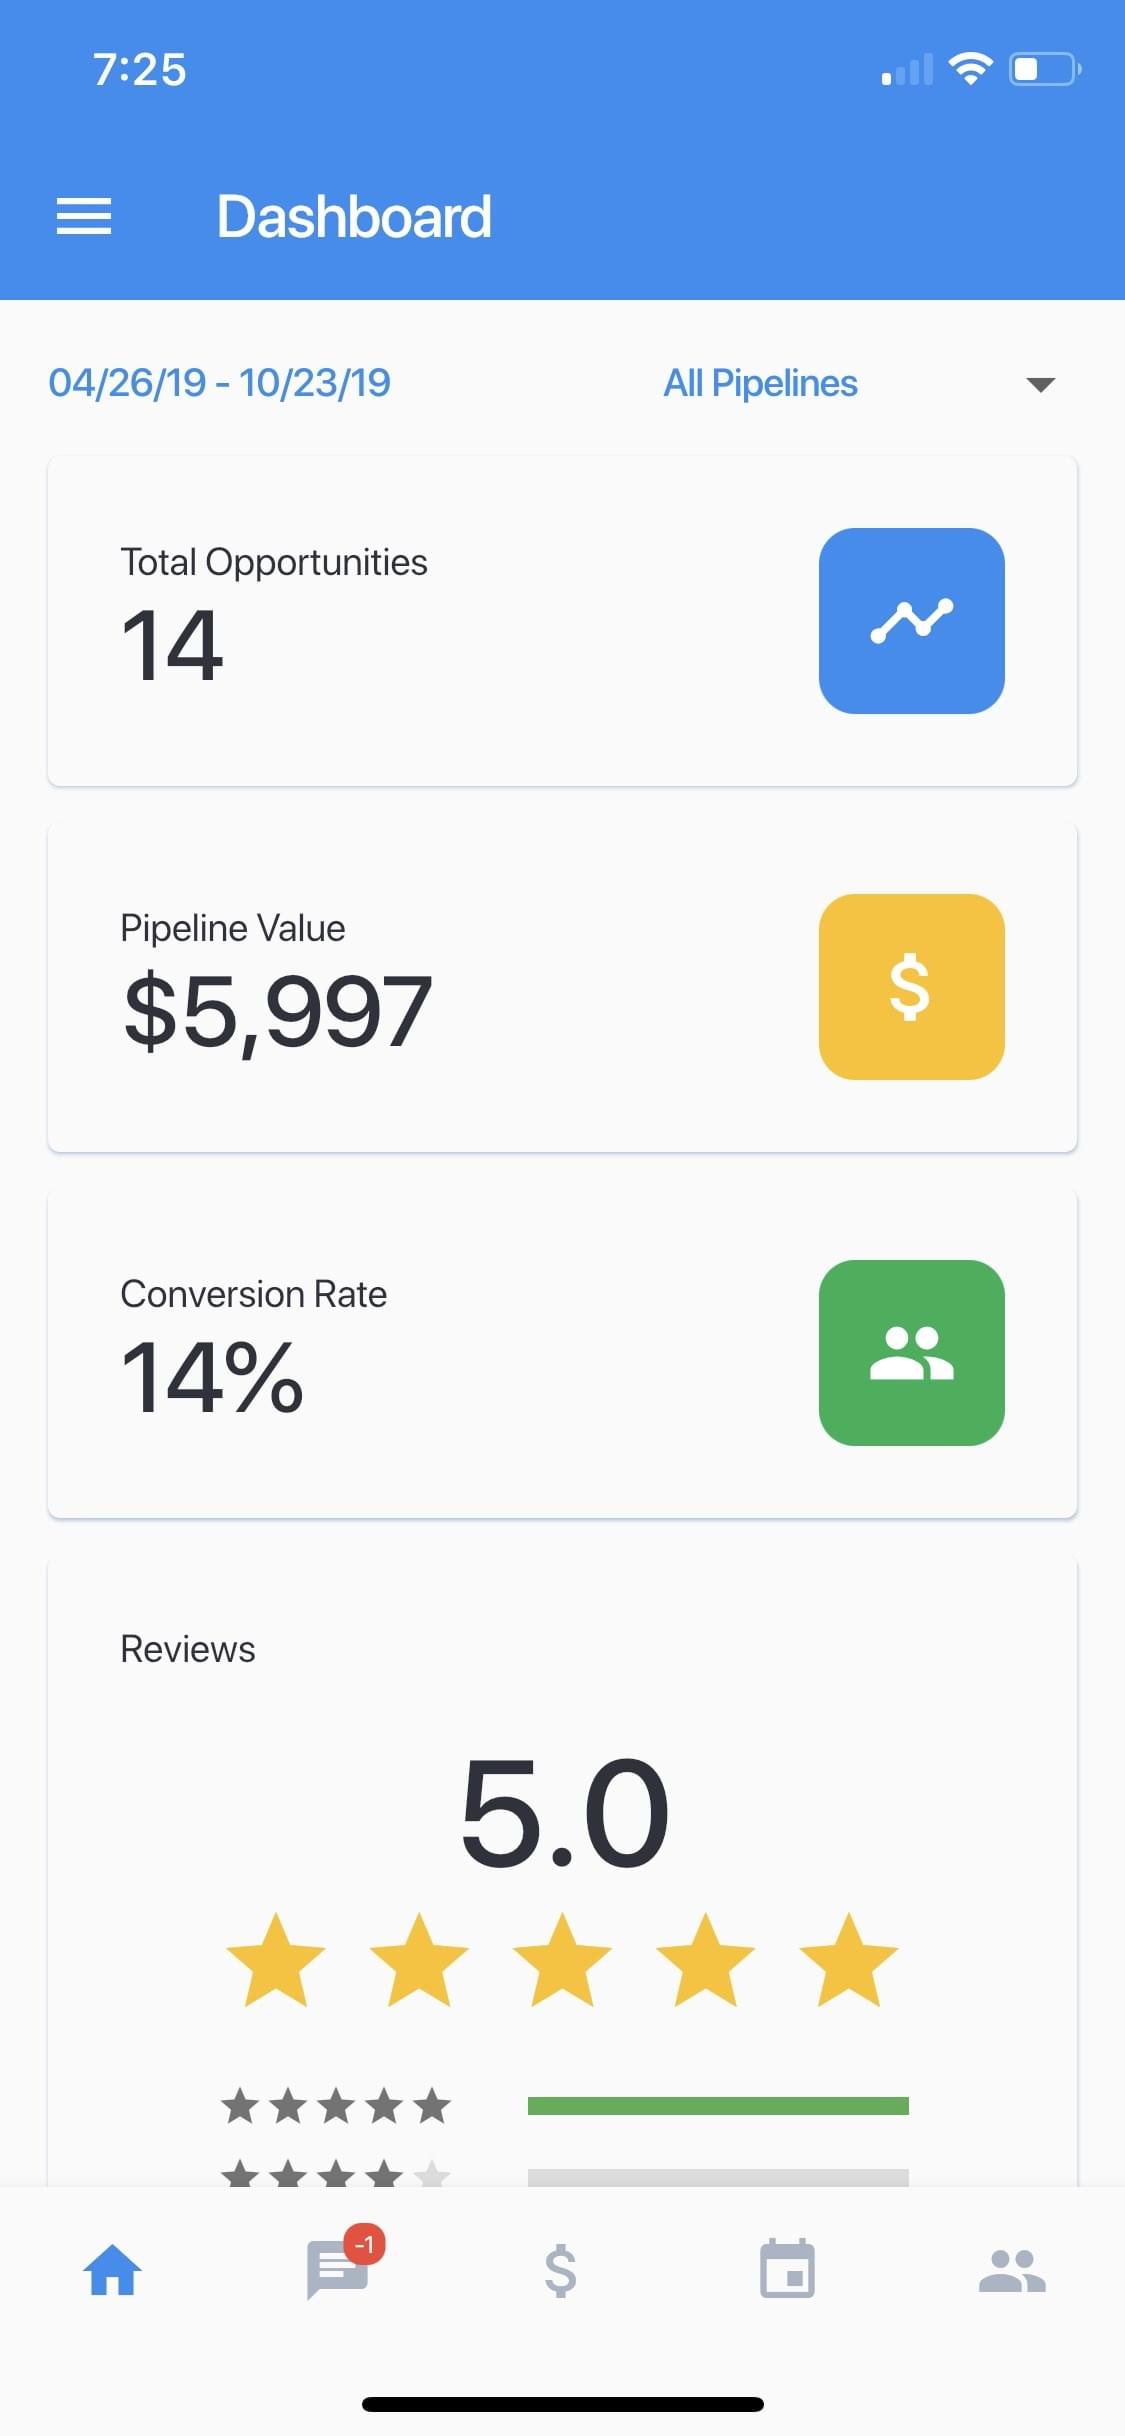The image size is (1125, 2436).
Task: Go to the Home tab
Action: pyautogui.click(x=112, y=2270)
